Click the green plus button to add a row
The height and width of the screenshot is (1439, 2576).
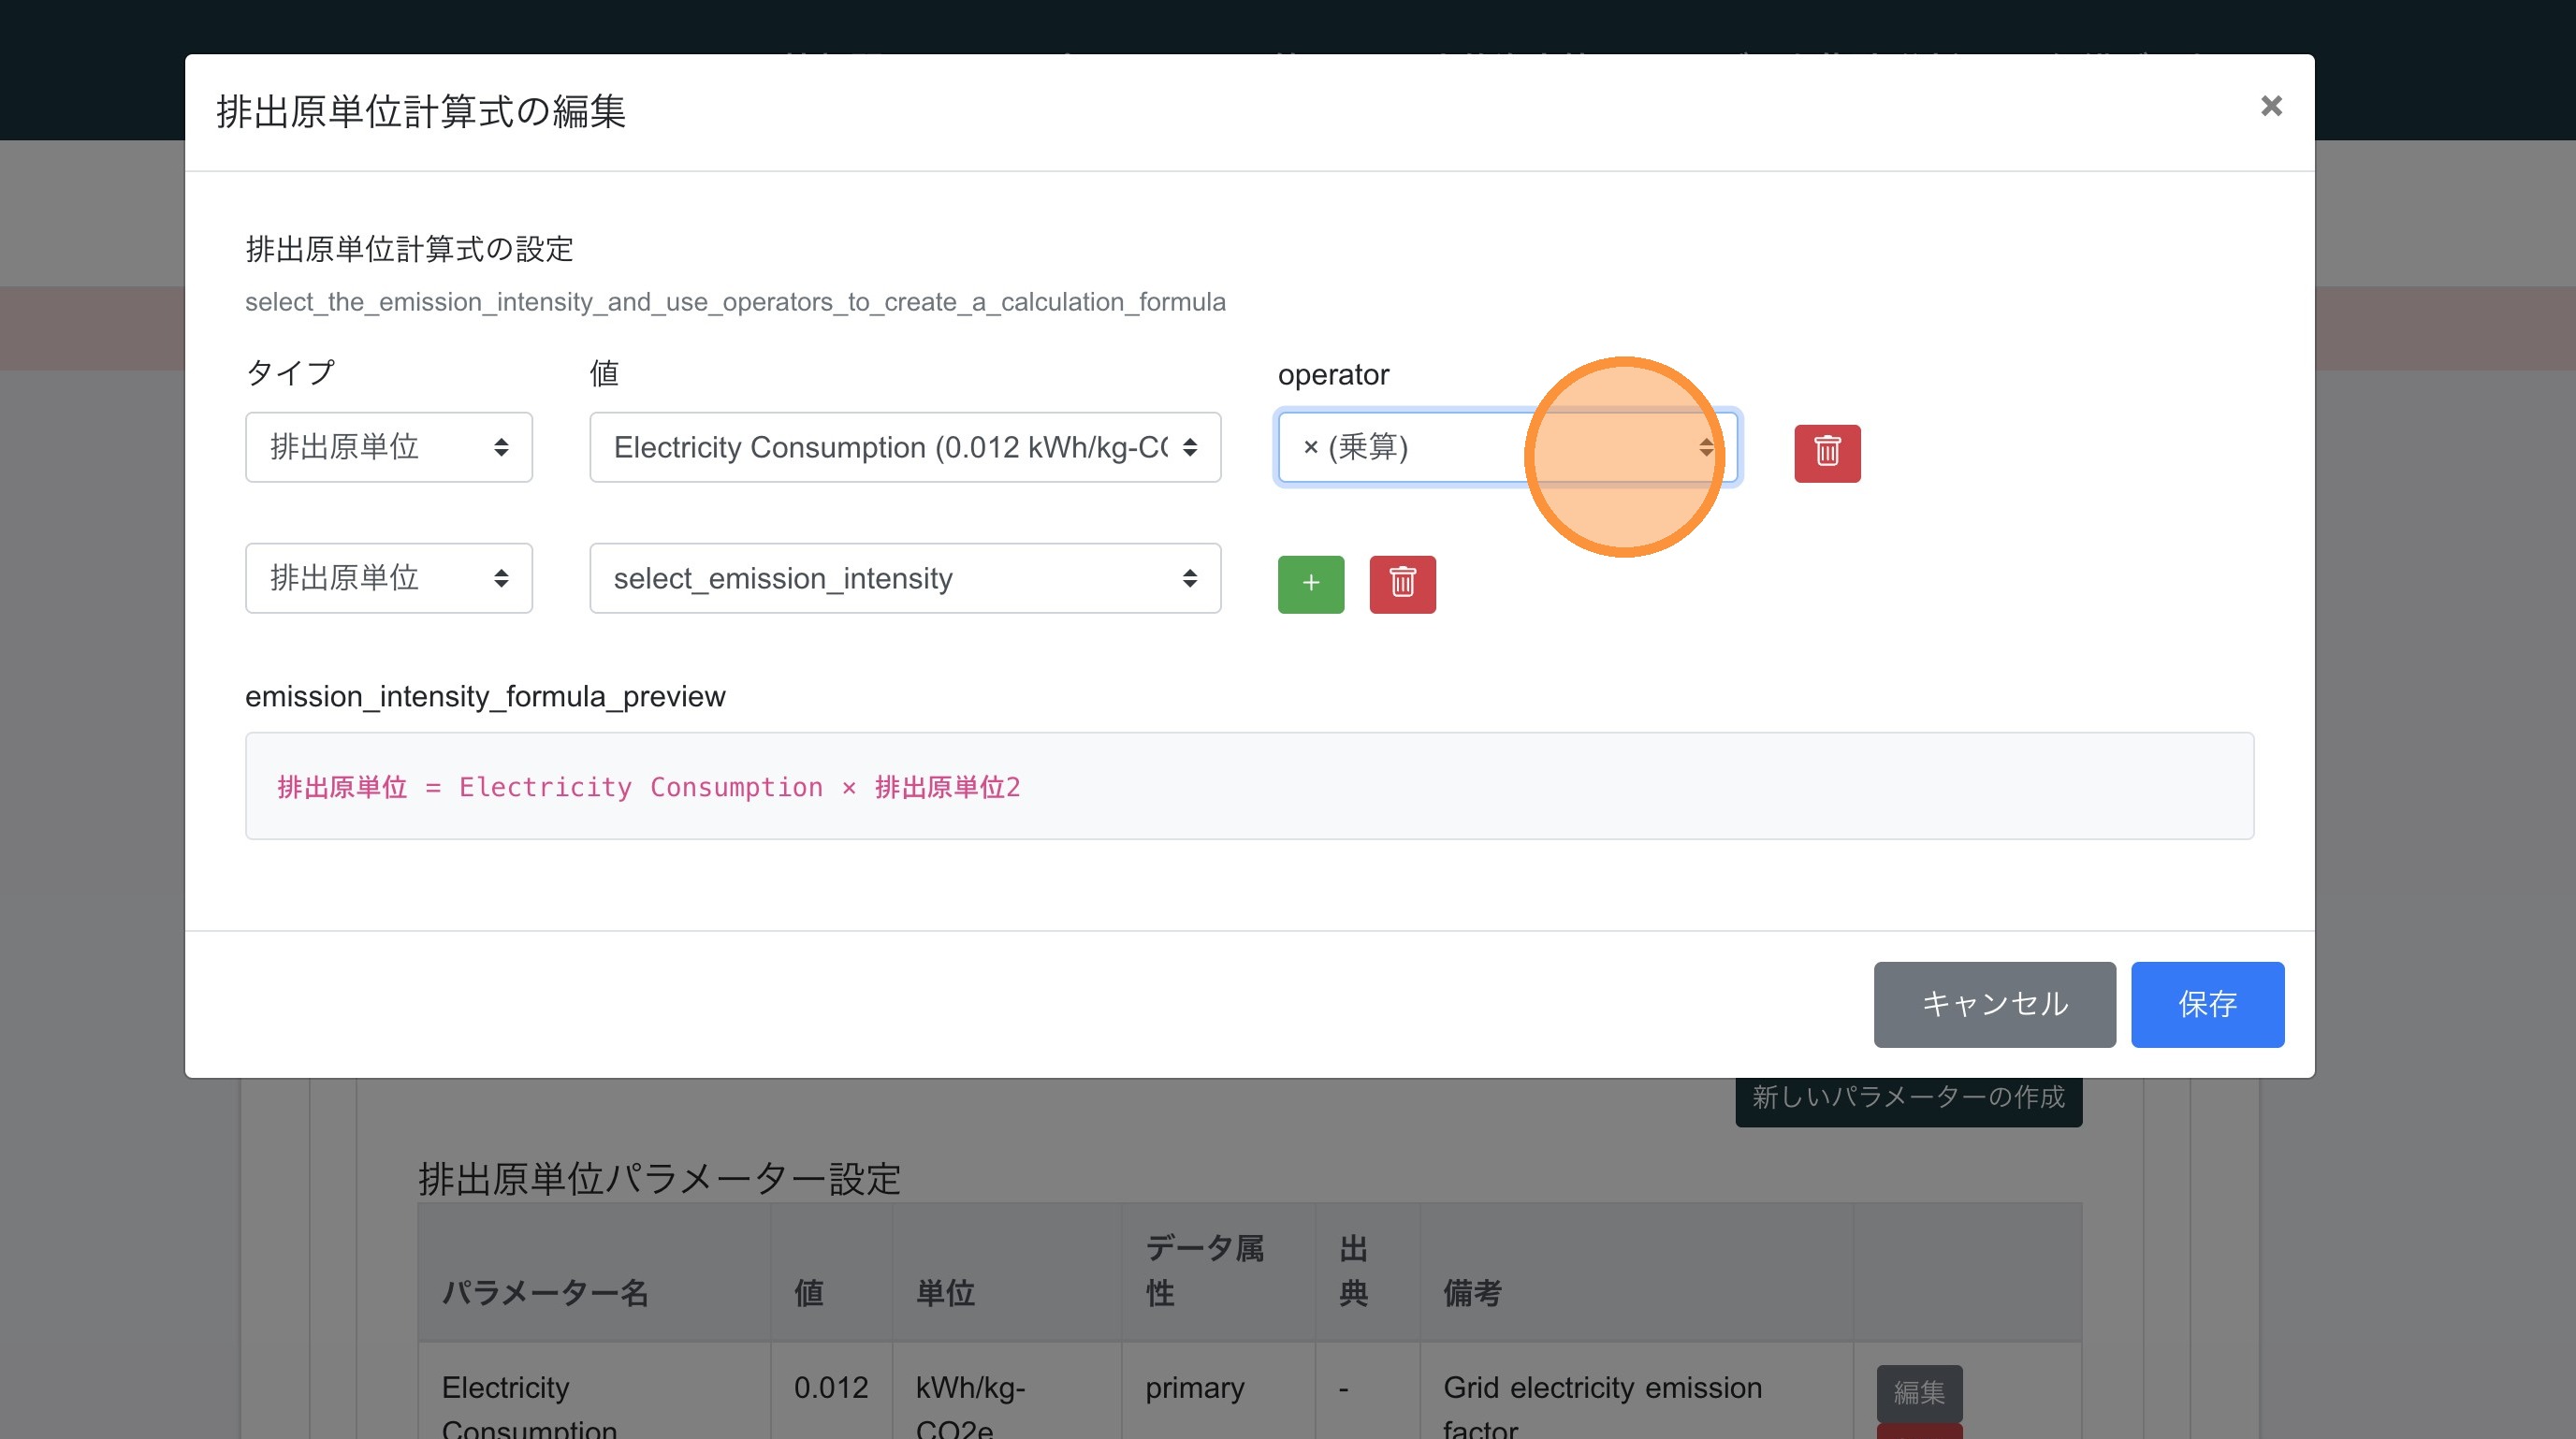click(1310, 584)
